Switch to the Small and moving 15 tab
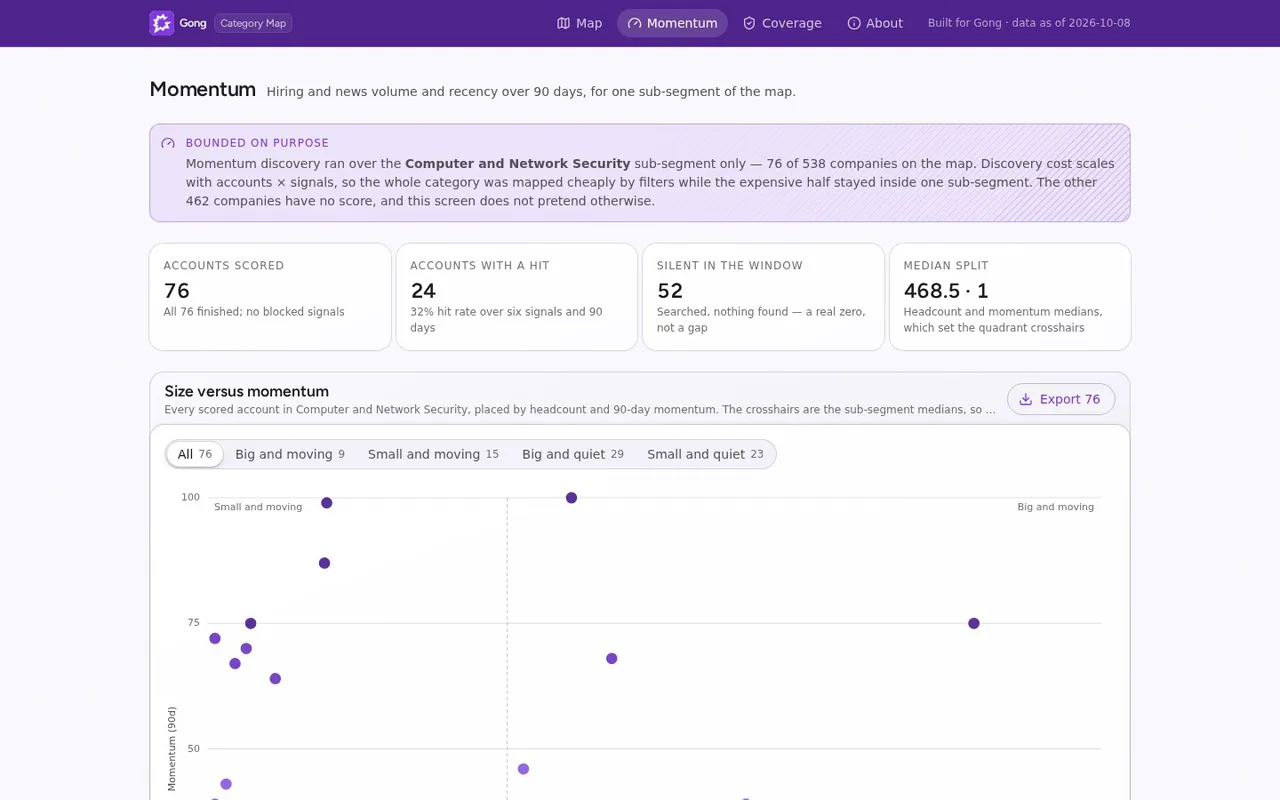Screen dimensions: 1280x800 pyautogui.click(x=433, y=454)
